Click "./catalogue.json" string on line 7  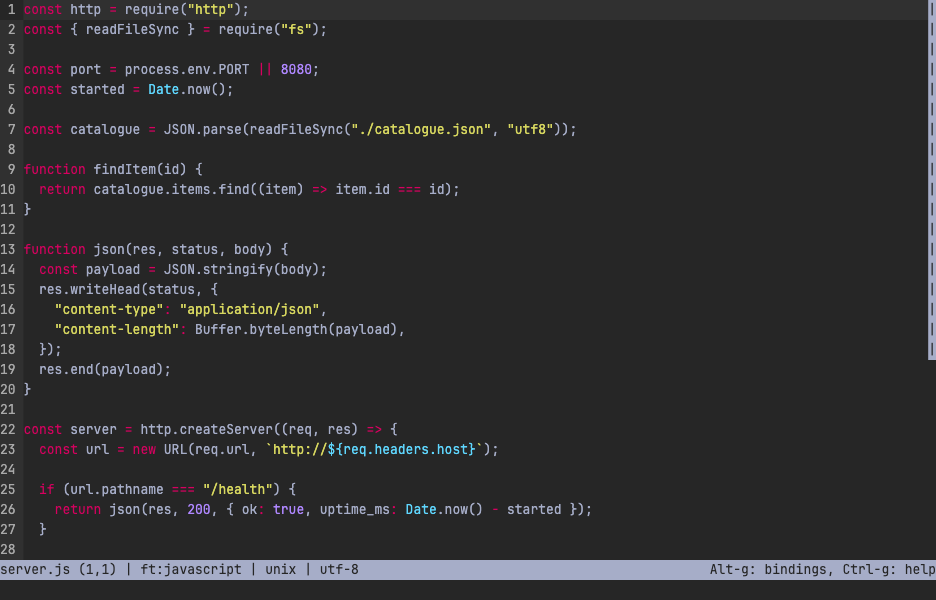(x=421, y=130)
